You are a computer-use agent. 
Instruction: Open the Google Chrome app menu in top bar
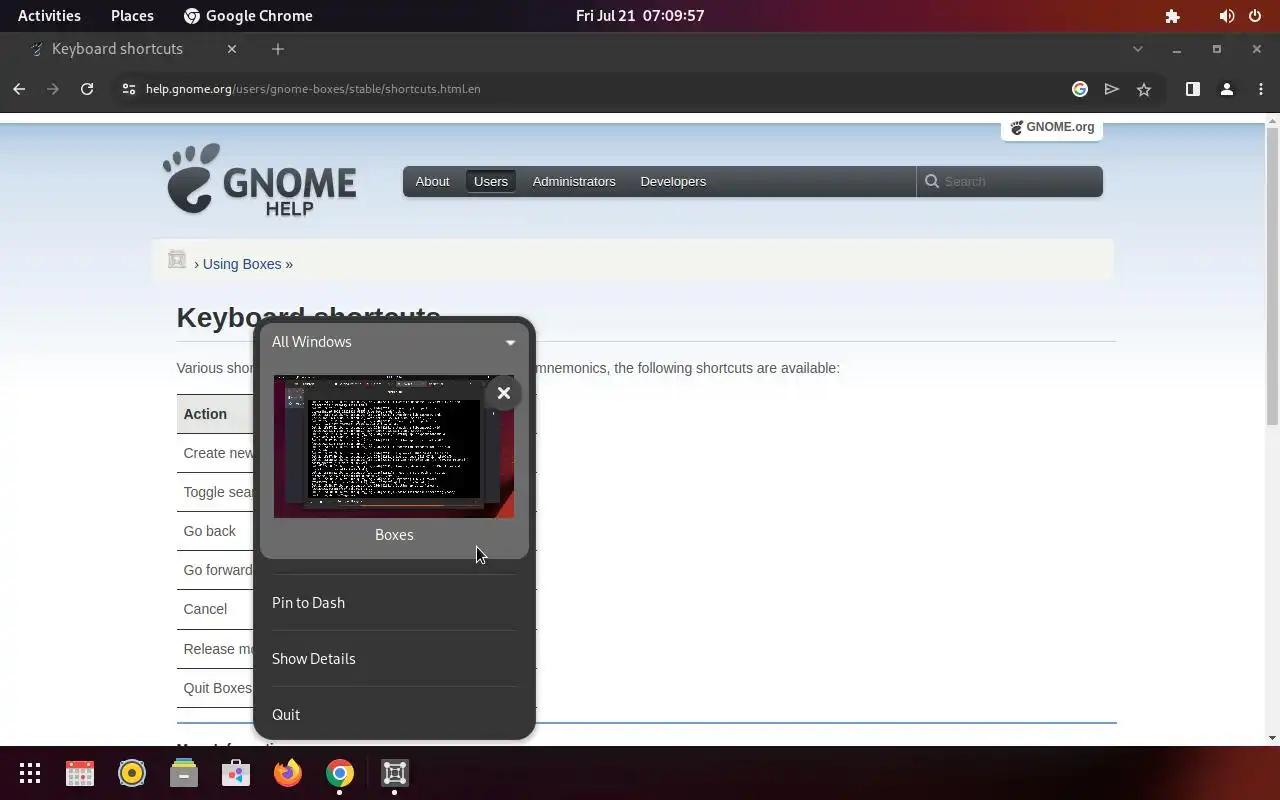pyautogui.click(x=248, y=16)
